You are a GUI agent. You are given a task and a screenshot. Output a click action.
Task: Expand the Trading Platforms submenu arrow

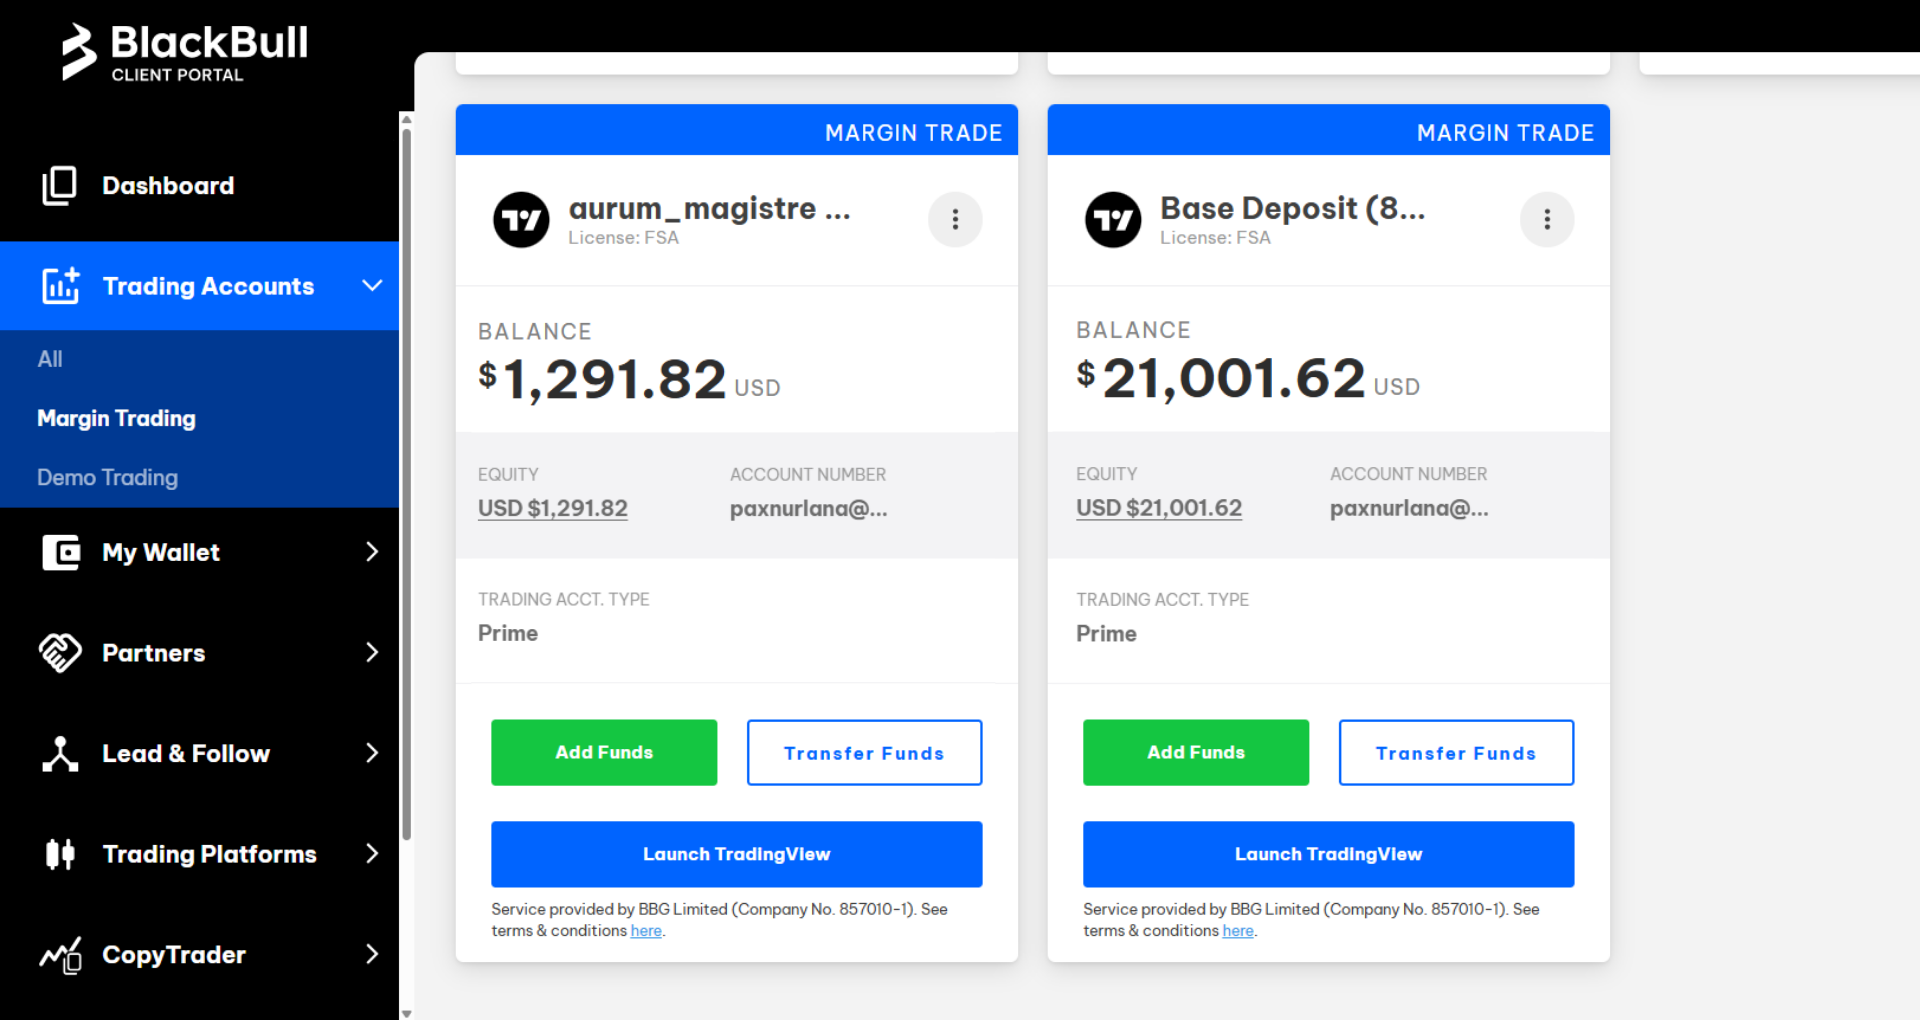click(372, 854)
